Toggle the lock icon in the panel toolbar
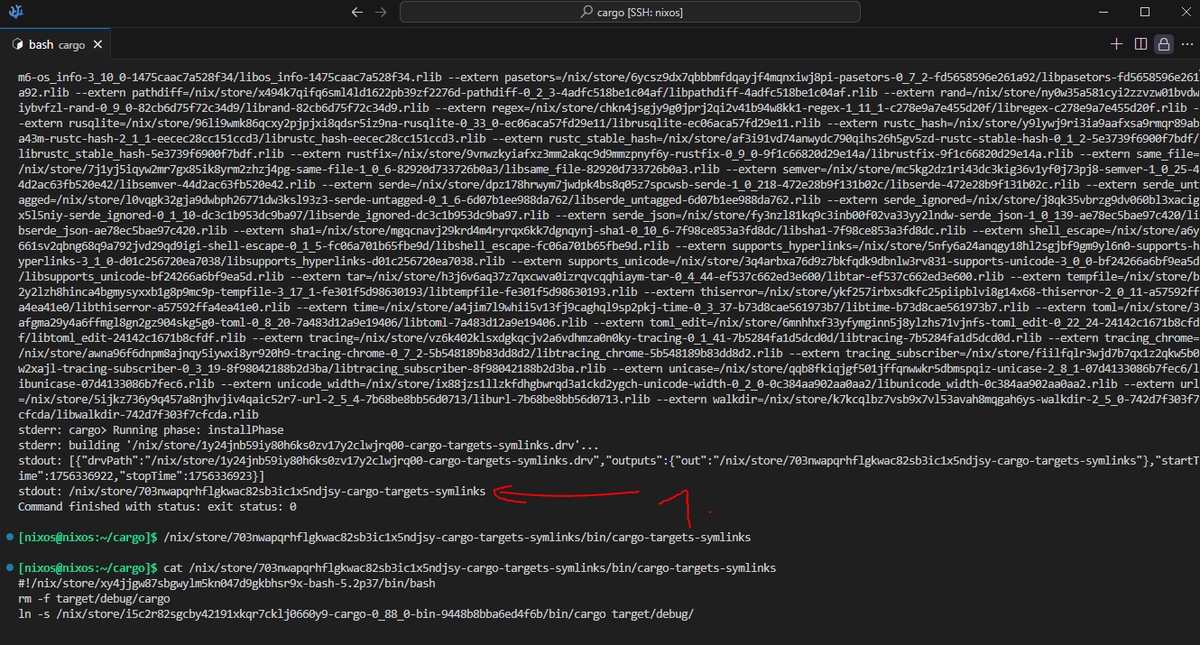Image resolution: width=1200 pixels, height=645 pixels. (1163, 44)
